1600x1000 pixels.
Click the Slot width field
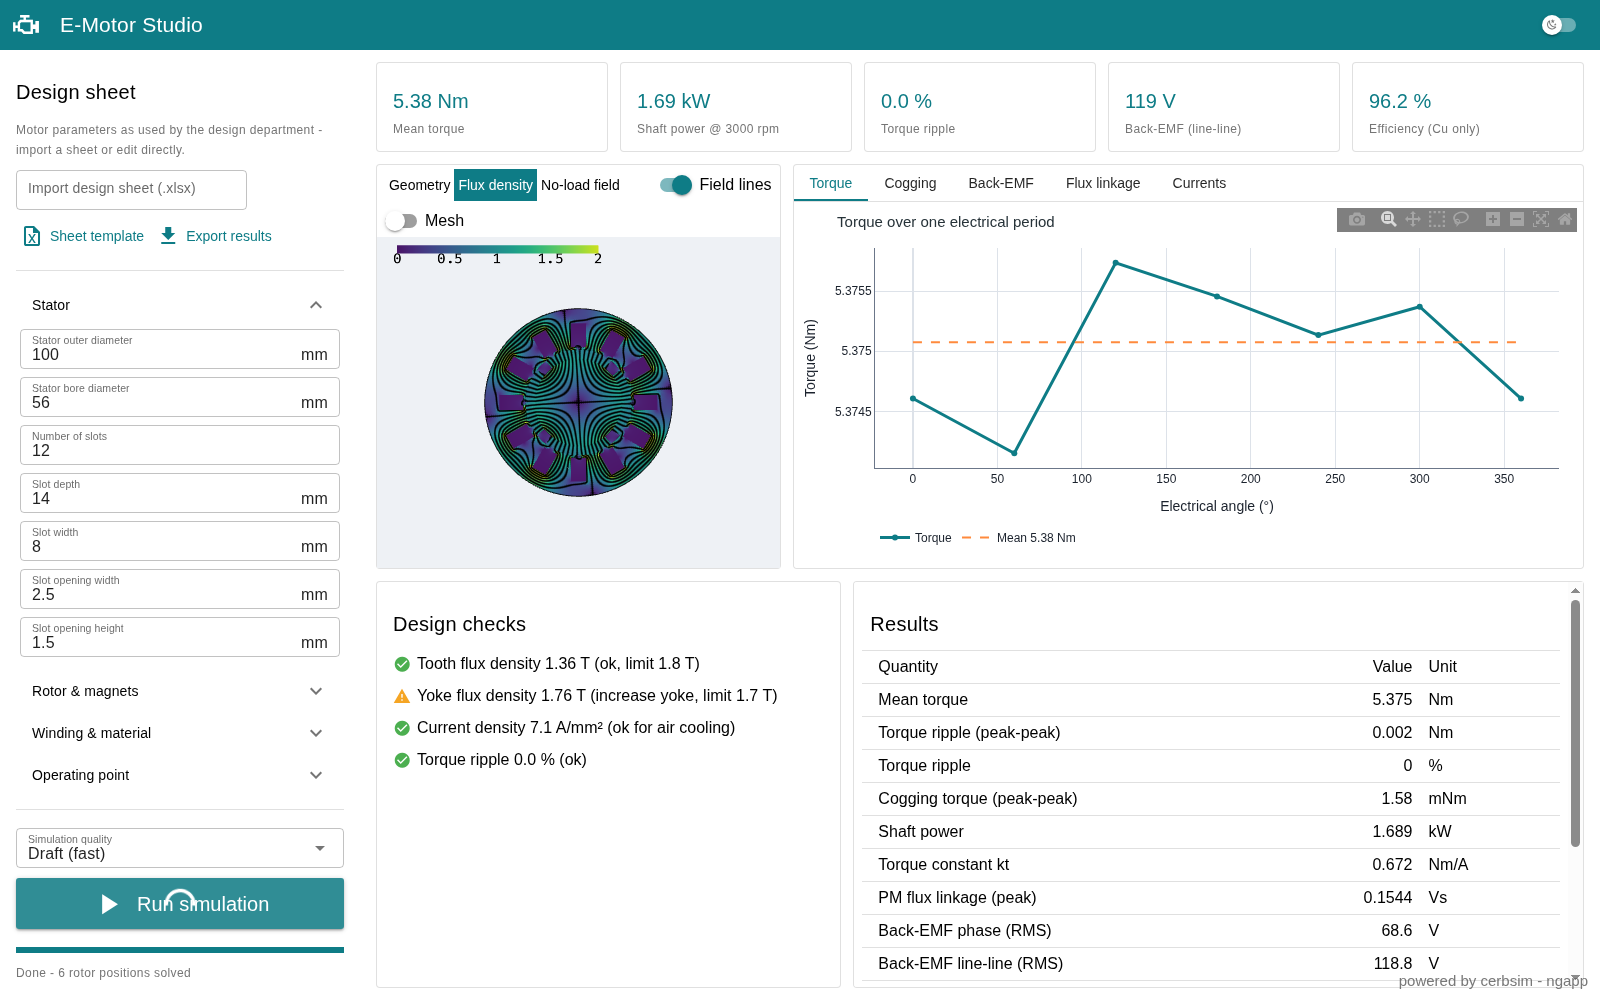tap(180, 541)
